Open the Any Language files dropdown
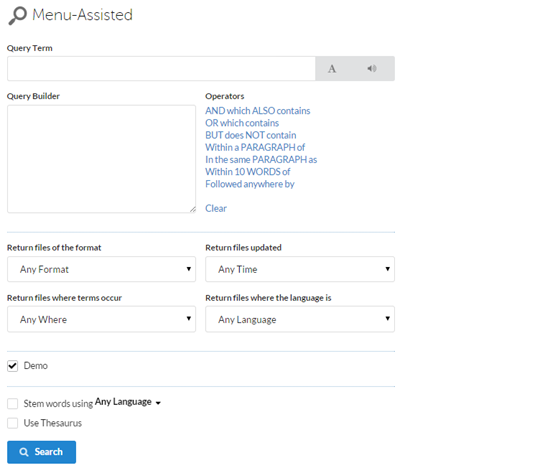The image size is (550, 468). point(300,319)
